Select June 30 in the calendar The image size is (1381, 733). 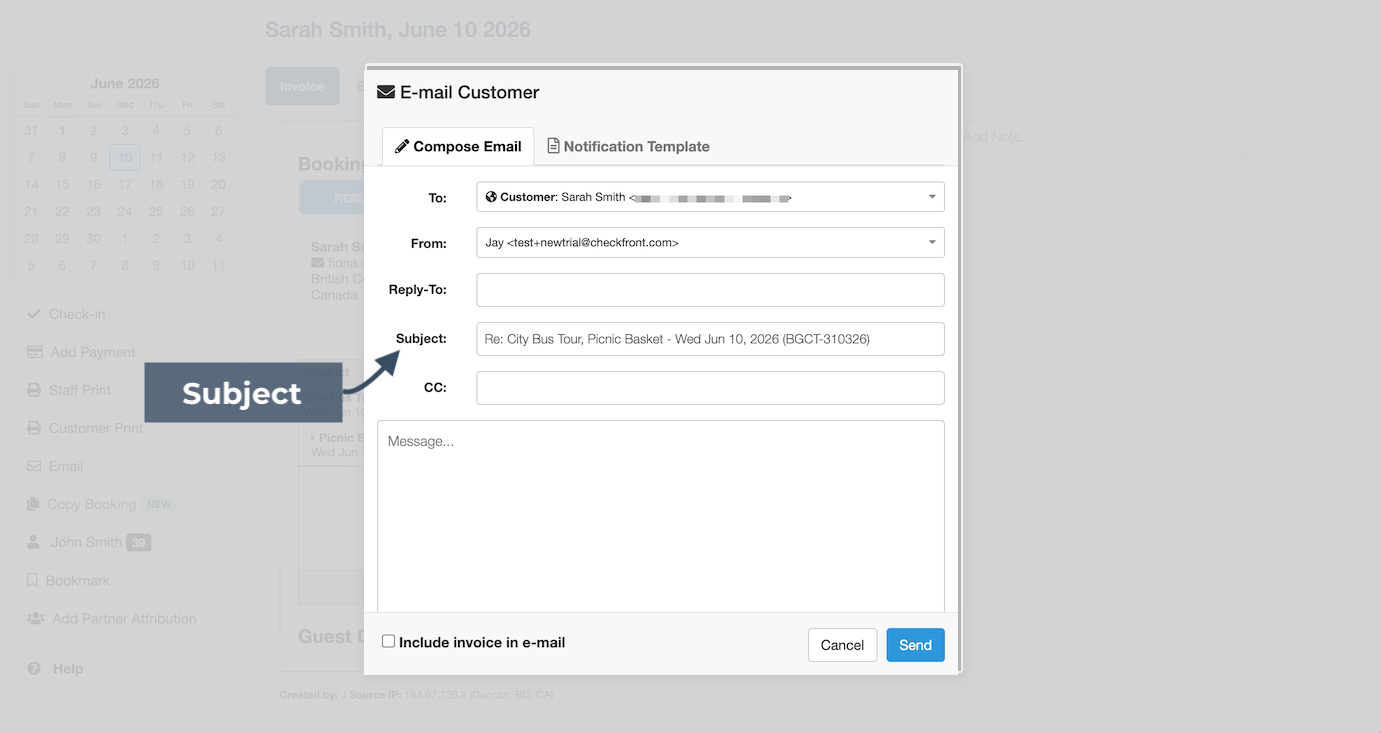[x=93, y=238]
